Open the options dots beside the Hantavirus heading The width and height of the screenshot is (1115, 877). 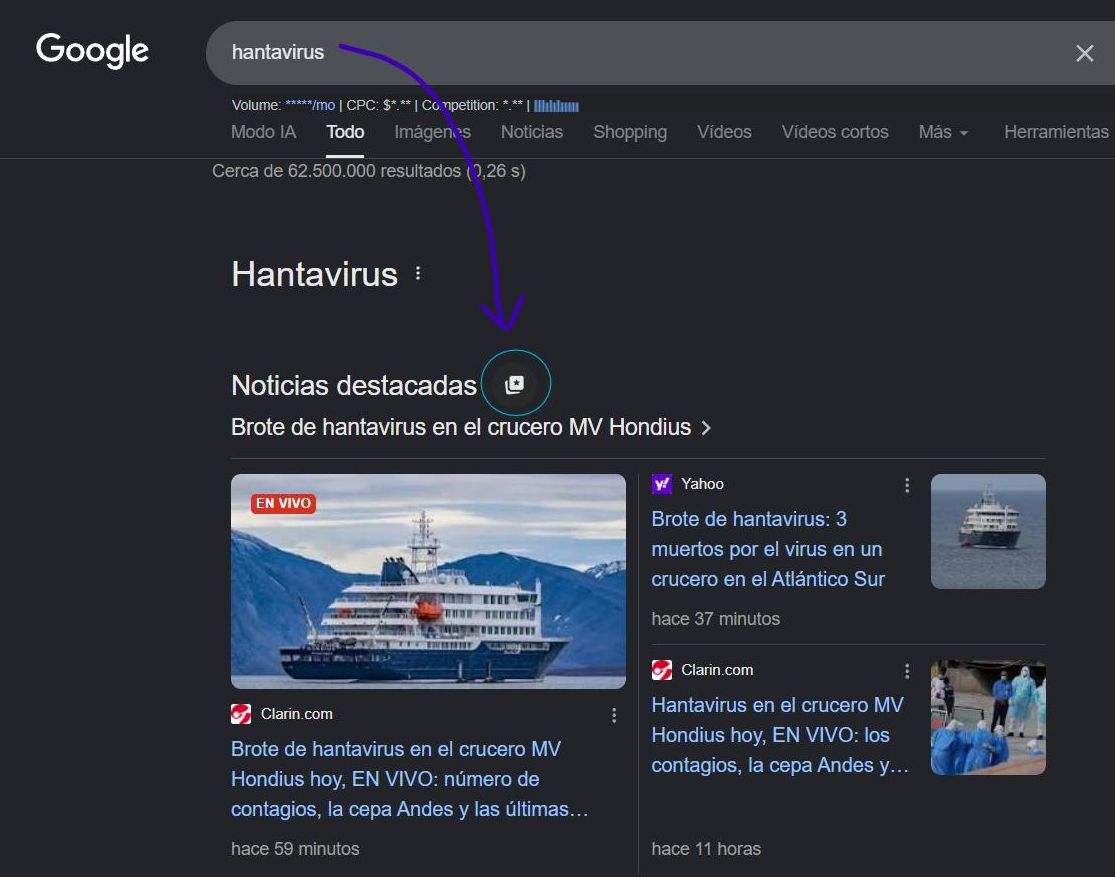[418, 274]
